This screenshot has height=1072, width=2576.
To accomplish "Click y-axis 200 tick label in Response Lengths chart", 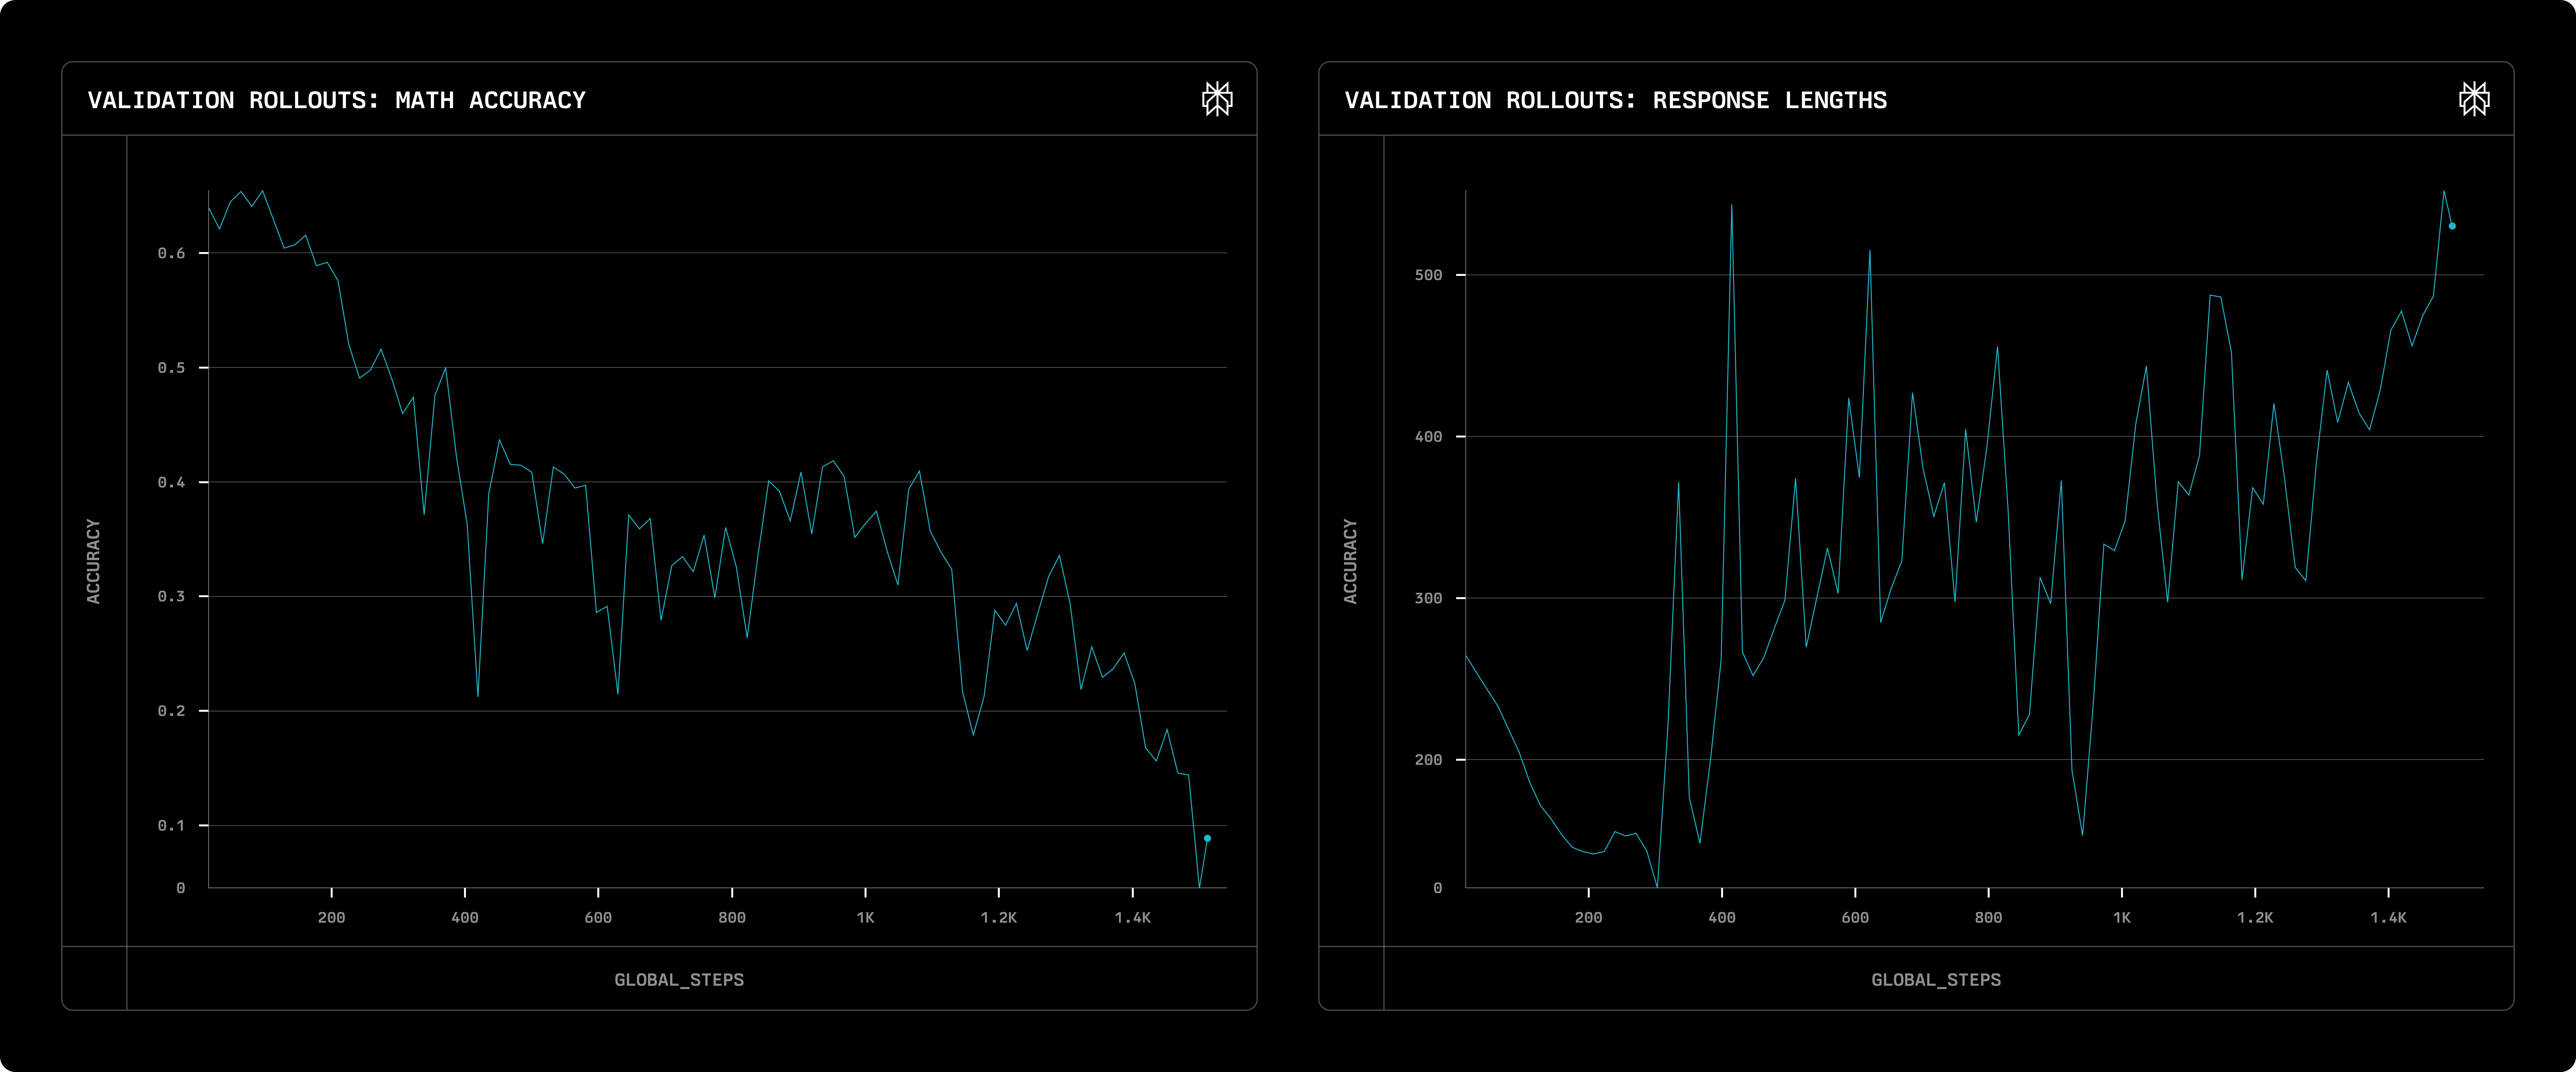I will pos(1428,760).
